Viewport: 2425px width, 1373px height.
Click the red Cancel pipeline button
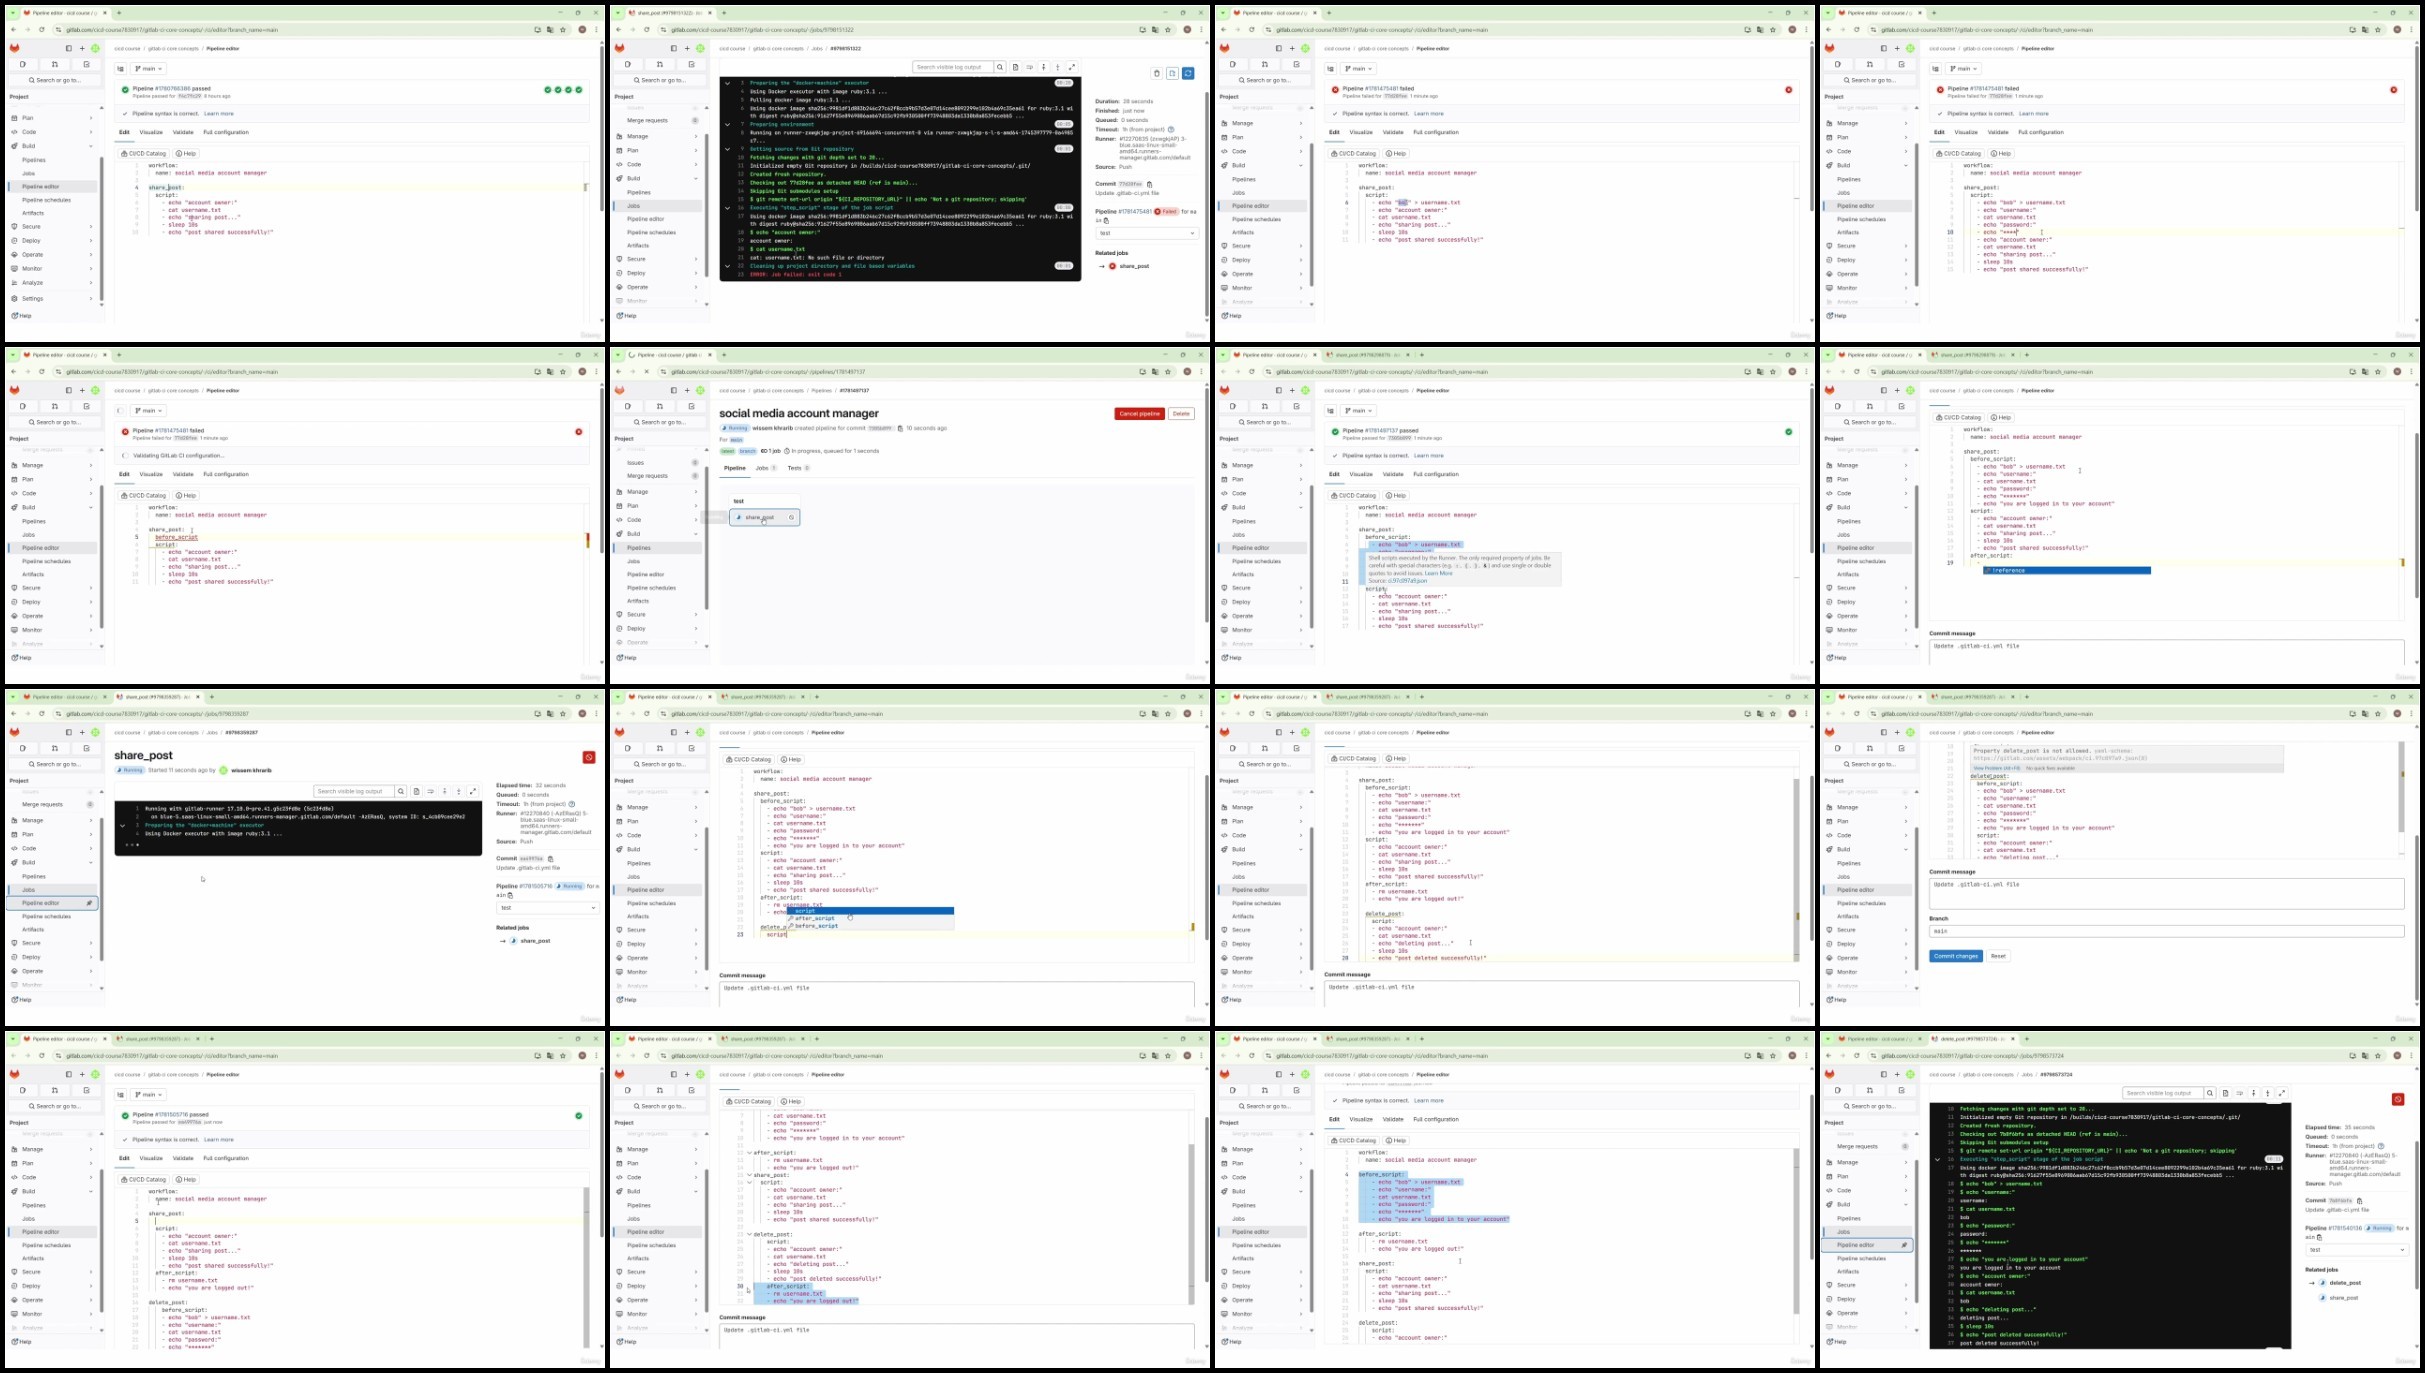1139,414
